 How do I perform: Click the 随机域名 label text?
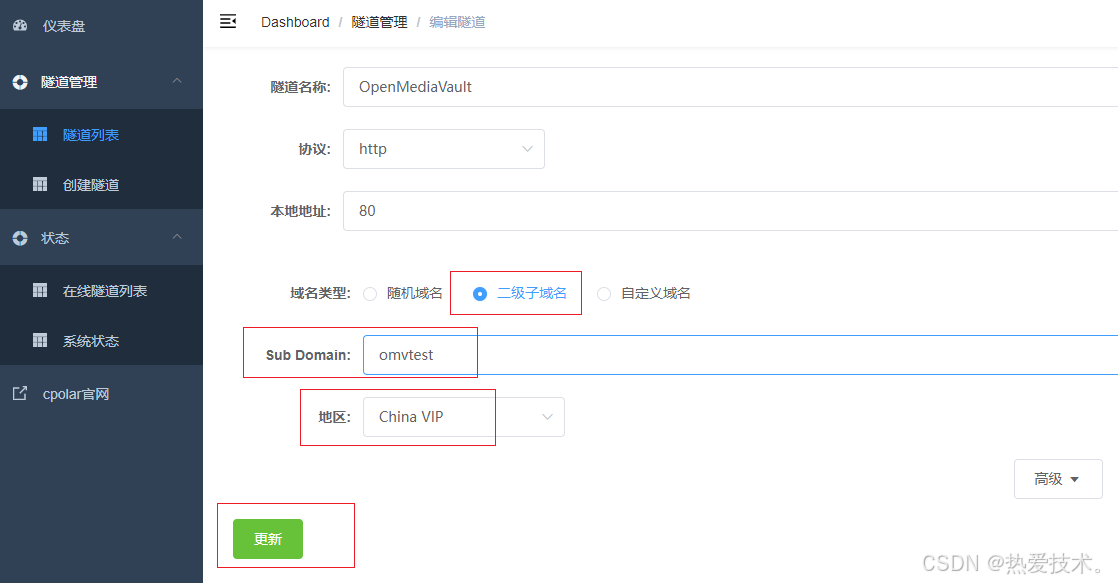tap(415, 293)
